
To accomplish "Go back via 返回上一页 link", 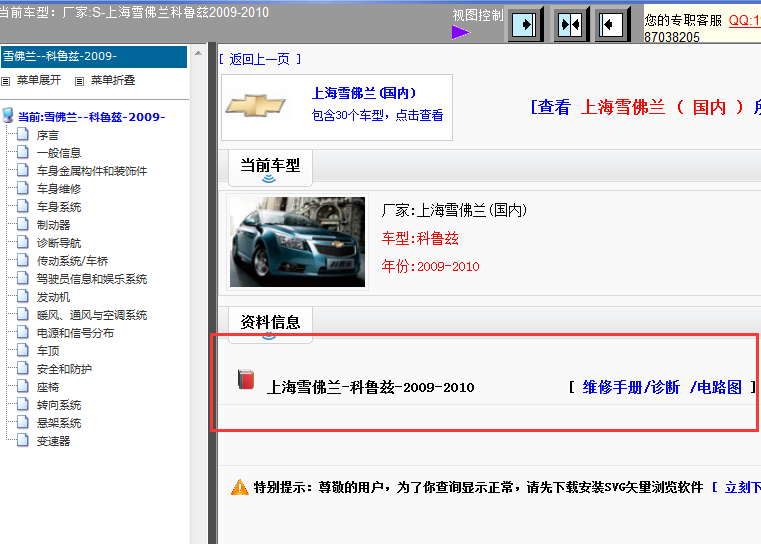I will 260,59.
